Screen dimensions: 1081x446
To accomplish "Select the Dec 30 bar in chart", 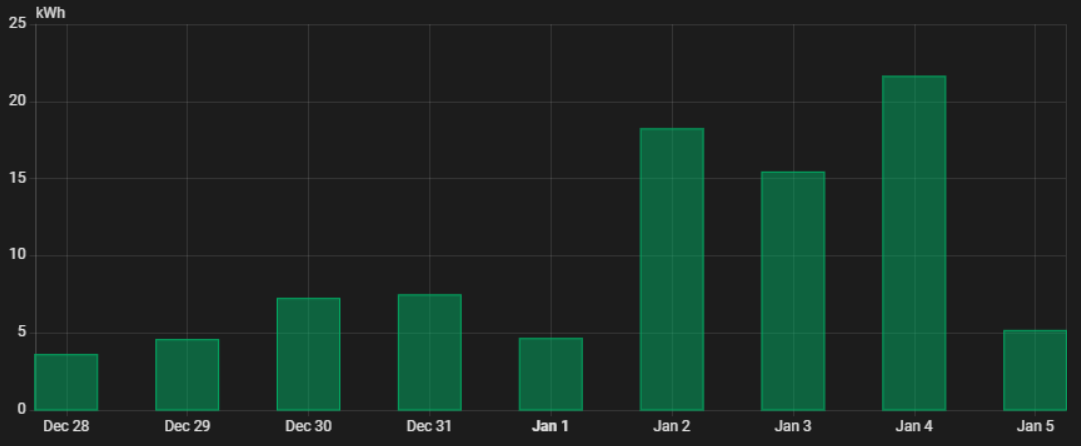I will point(308,354).
